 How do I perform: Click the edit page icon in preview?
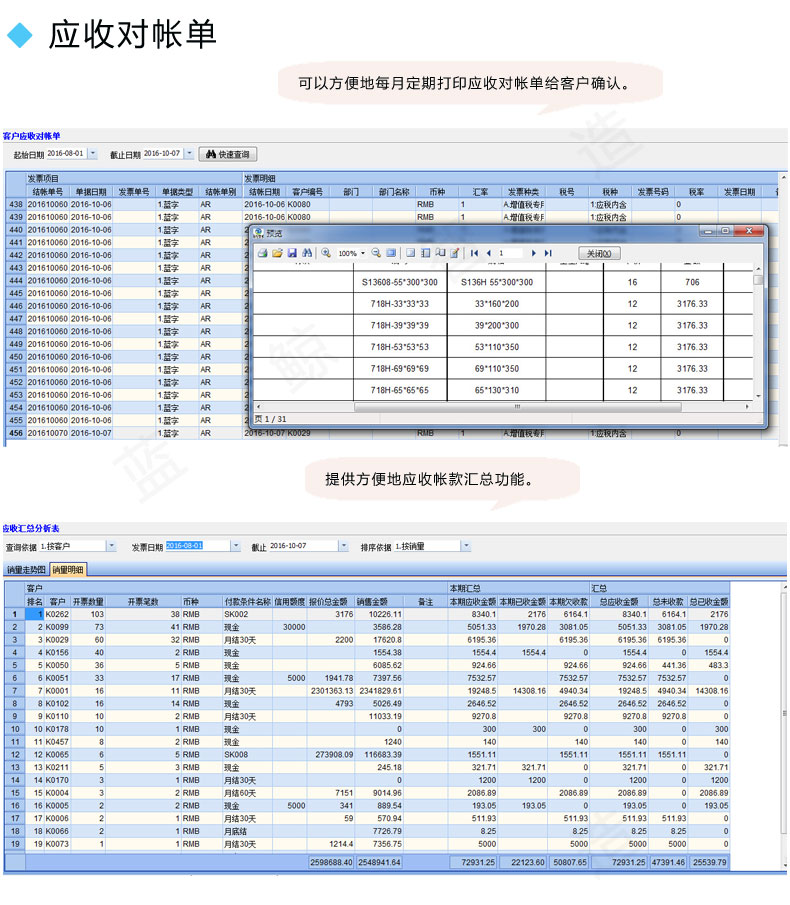455,253
